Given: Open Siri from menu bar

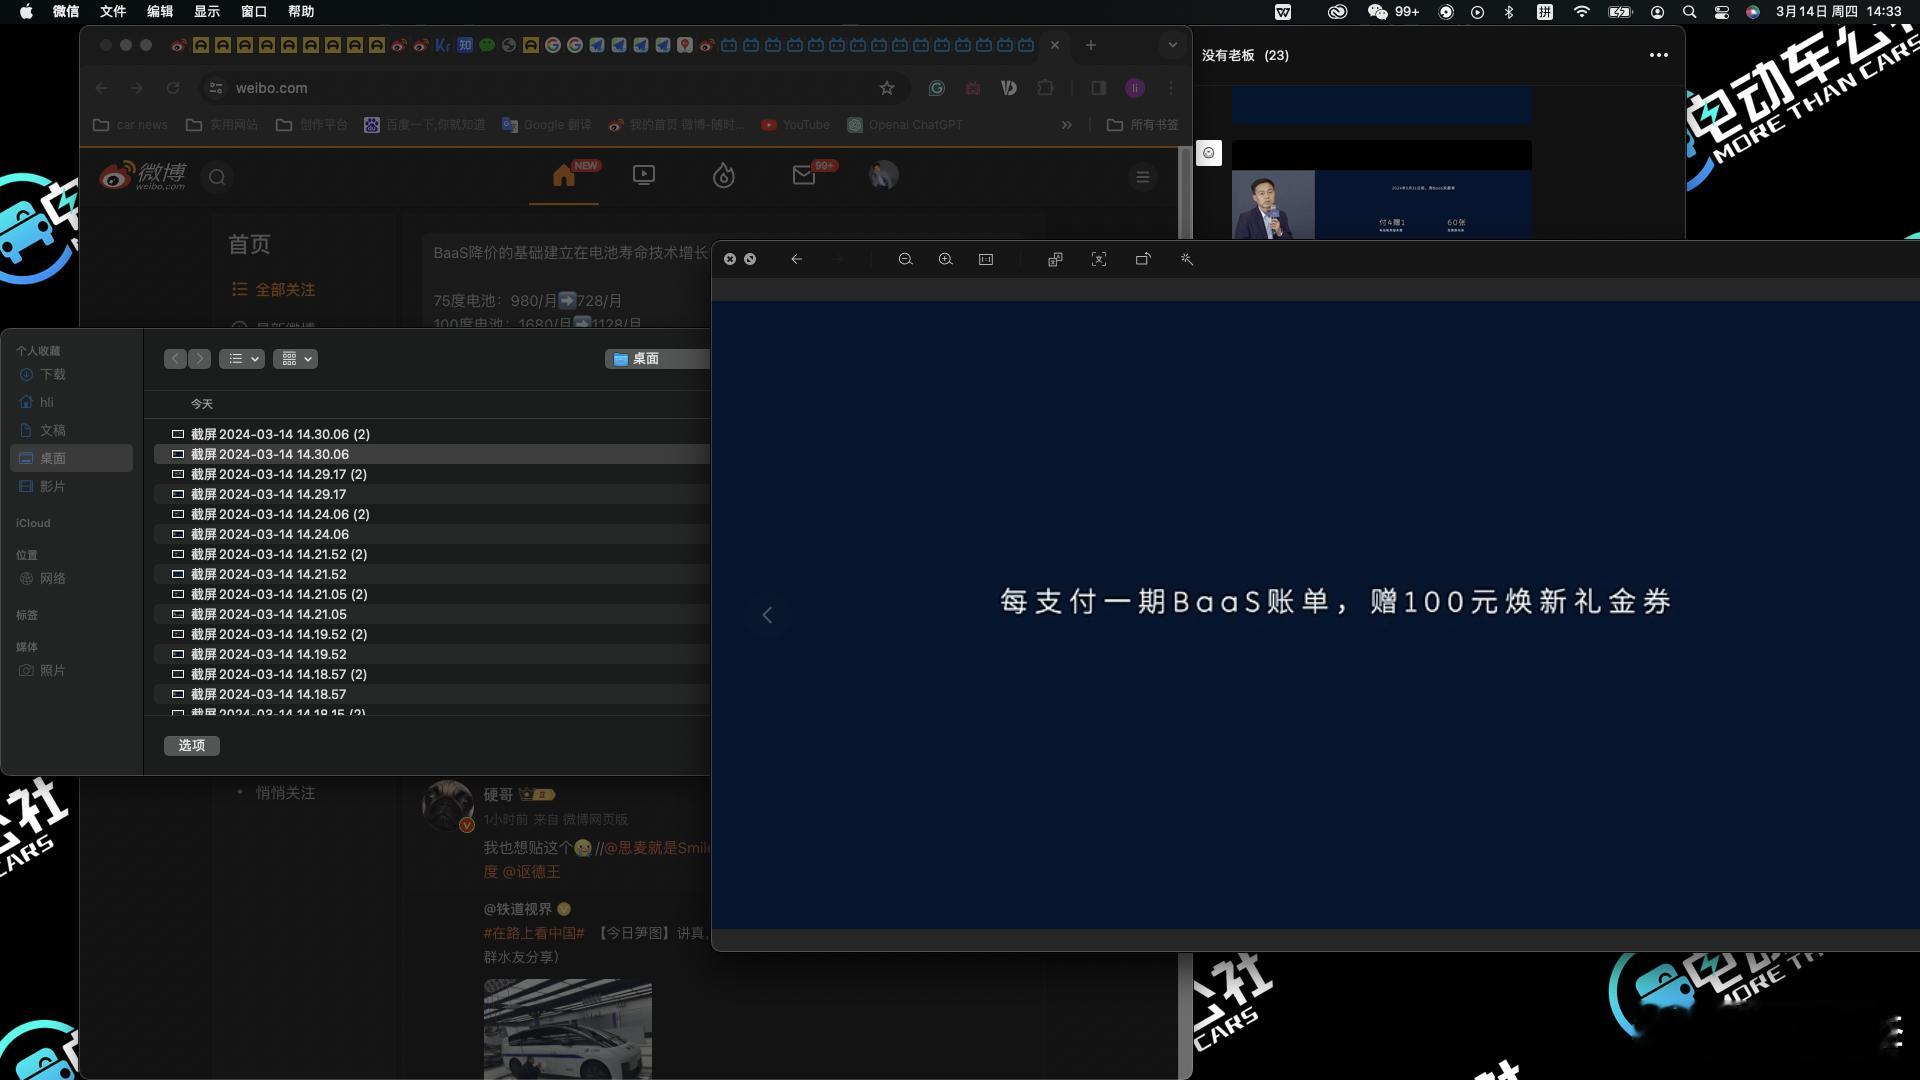Looking at the screenshot, I should 1752,12.
